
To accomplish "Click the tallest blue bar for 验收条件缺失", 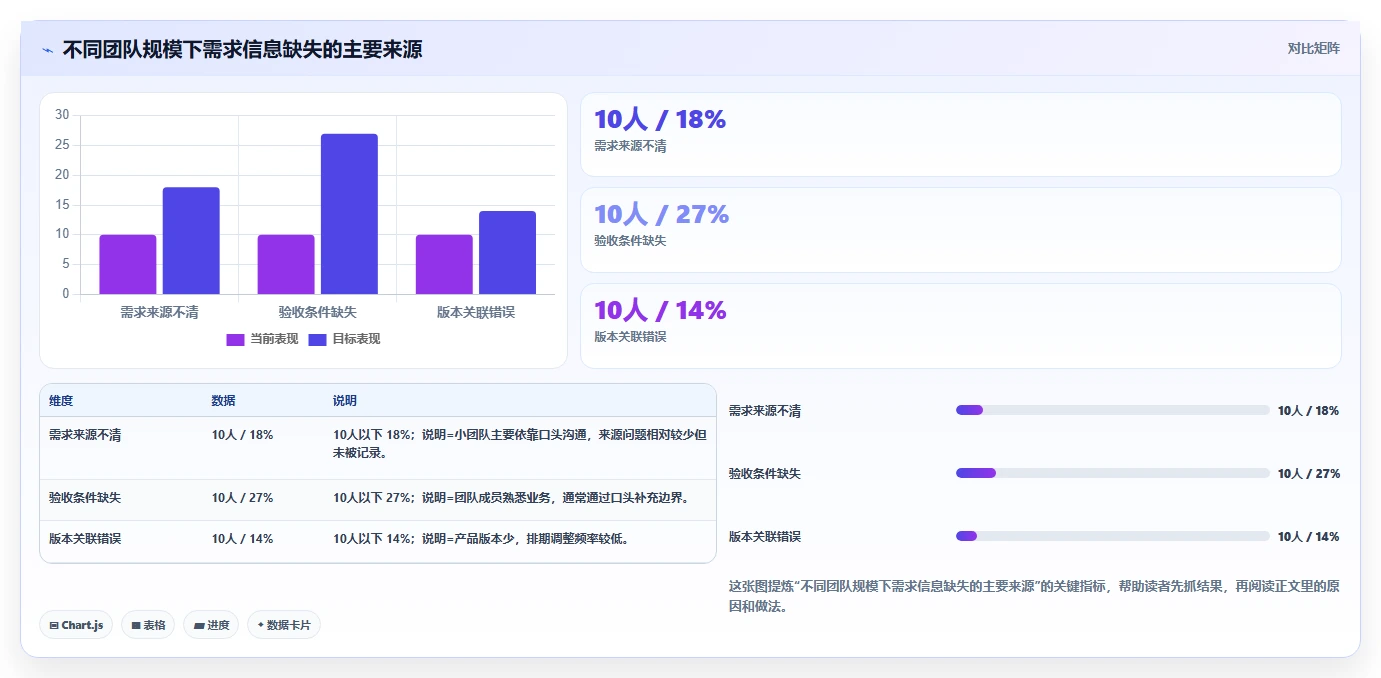I will [349, 214].
